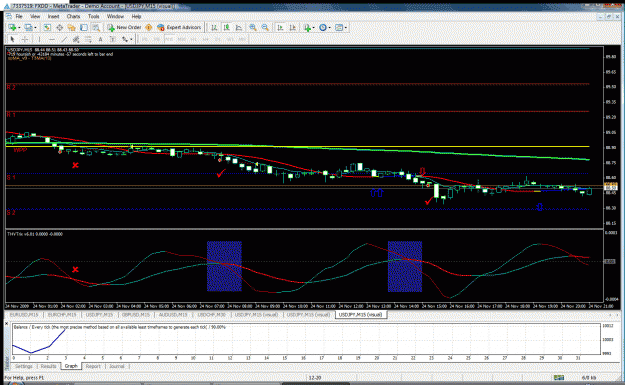Viewport: 625px width, 385px height.
Task: Select the arrow cursor tool
Action: pos(12,39)
